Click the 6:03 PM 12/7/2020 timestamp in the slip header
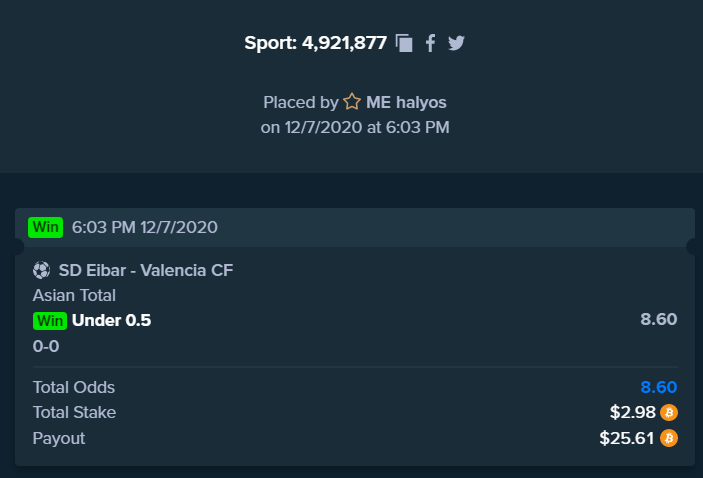The width and height of the screenshot is (703, 478). pyautogui.click(x=145, y=227)
